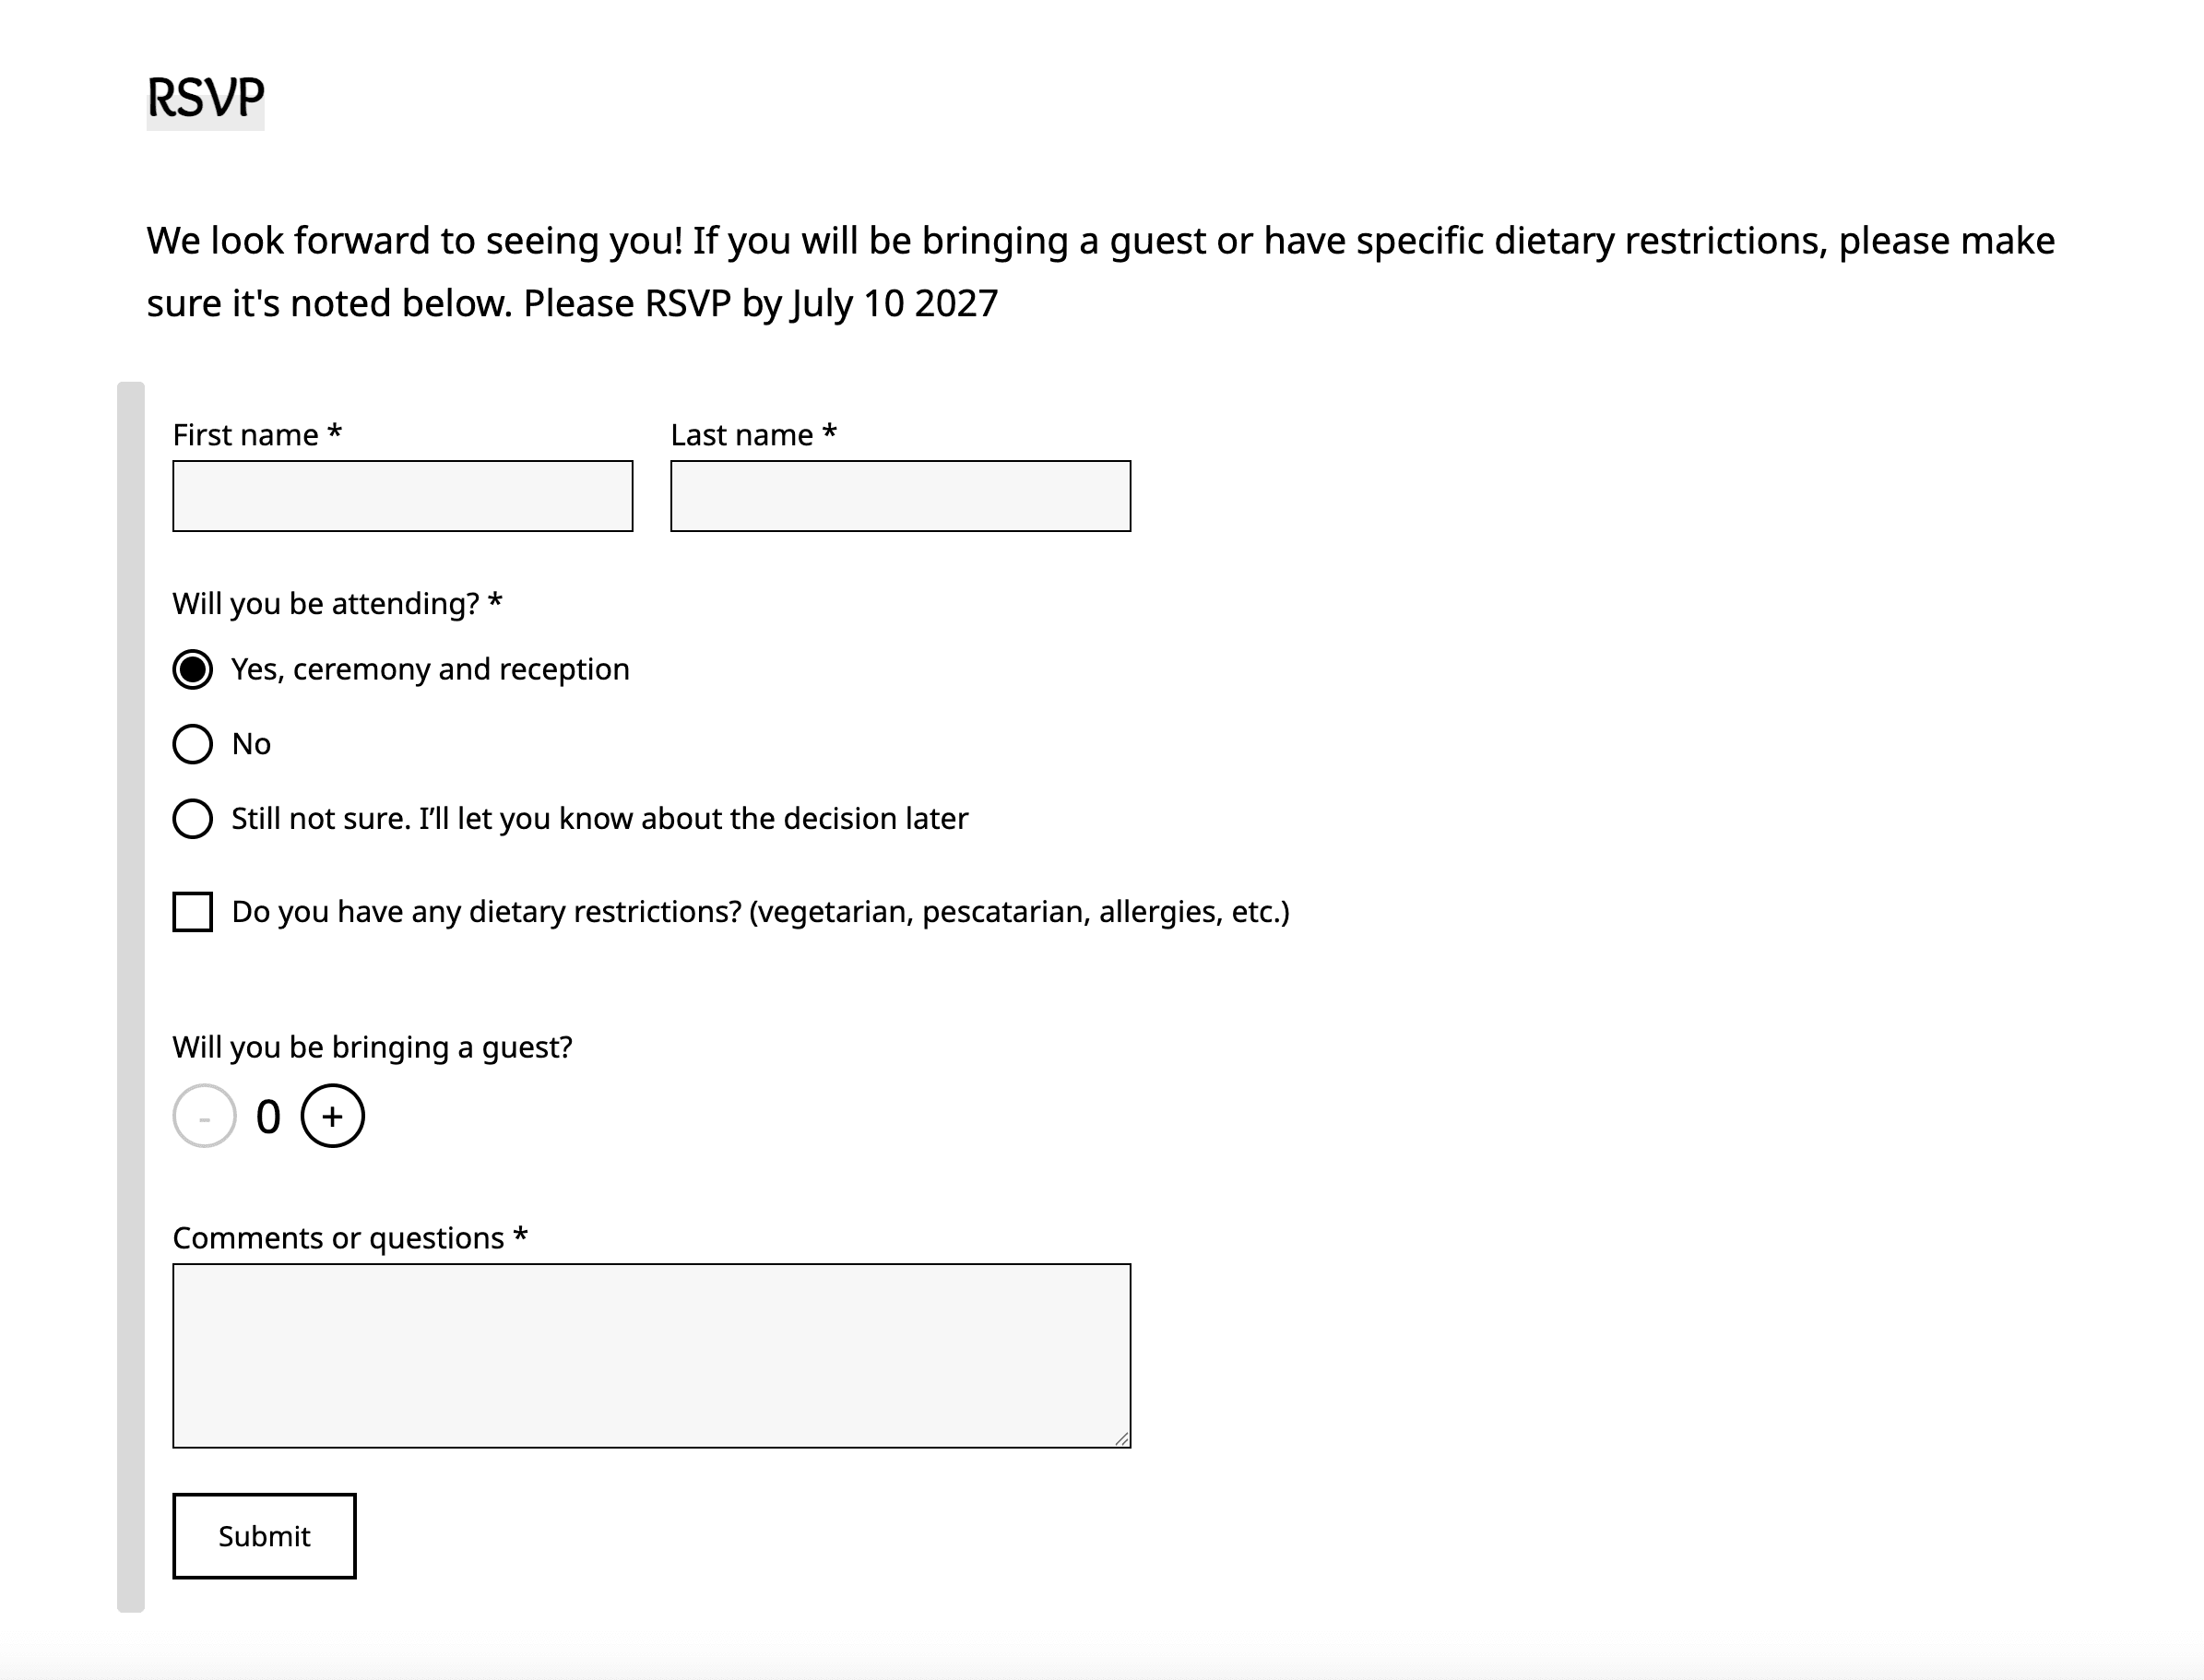This screenshot has width=2204, height=1680.
Task: Click the guest count number 0
Action: pyautogui.click(x=268, y=1117)
